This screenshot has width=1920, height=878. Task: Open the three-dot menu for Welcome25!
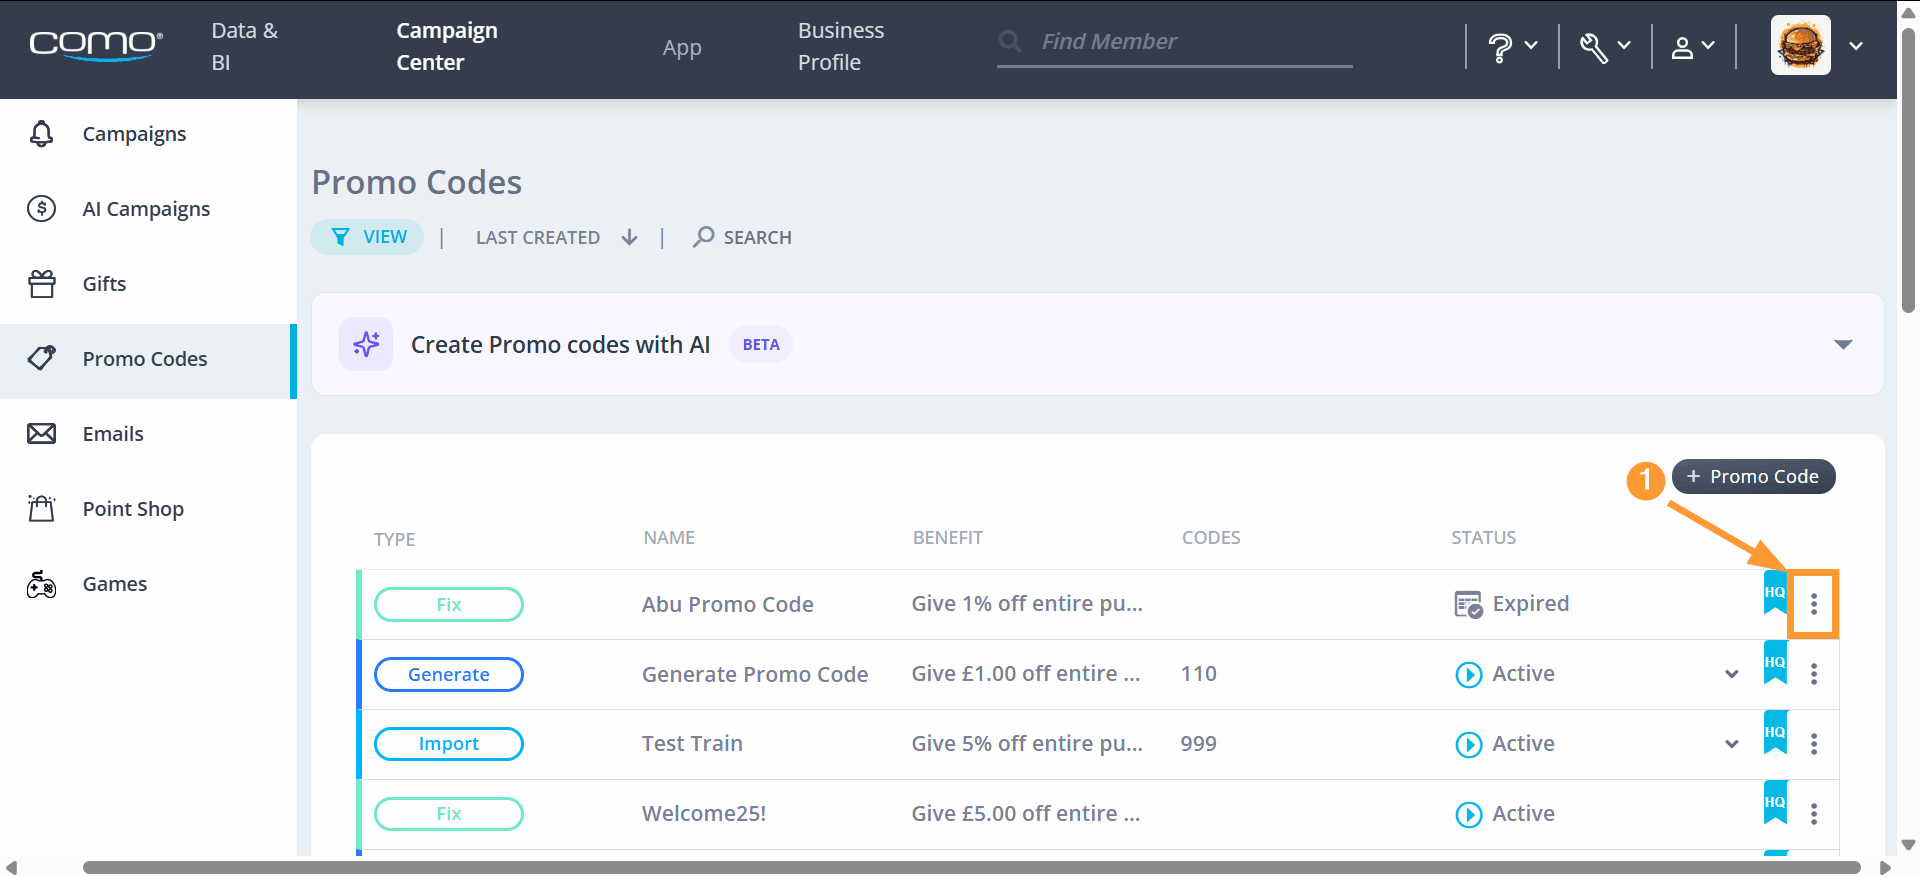pos(1813,814)
